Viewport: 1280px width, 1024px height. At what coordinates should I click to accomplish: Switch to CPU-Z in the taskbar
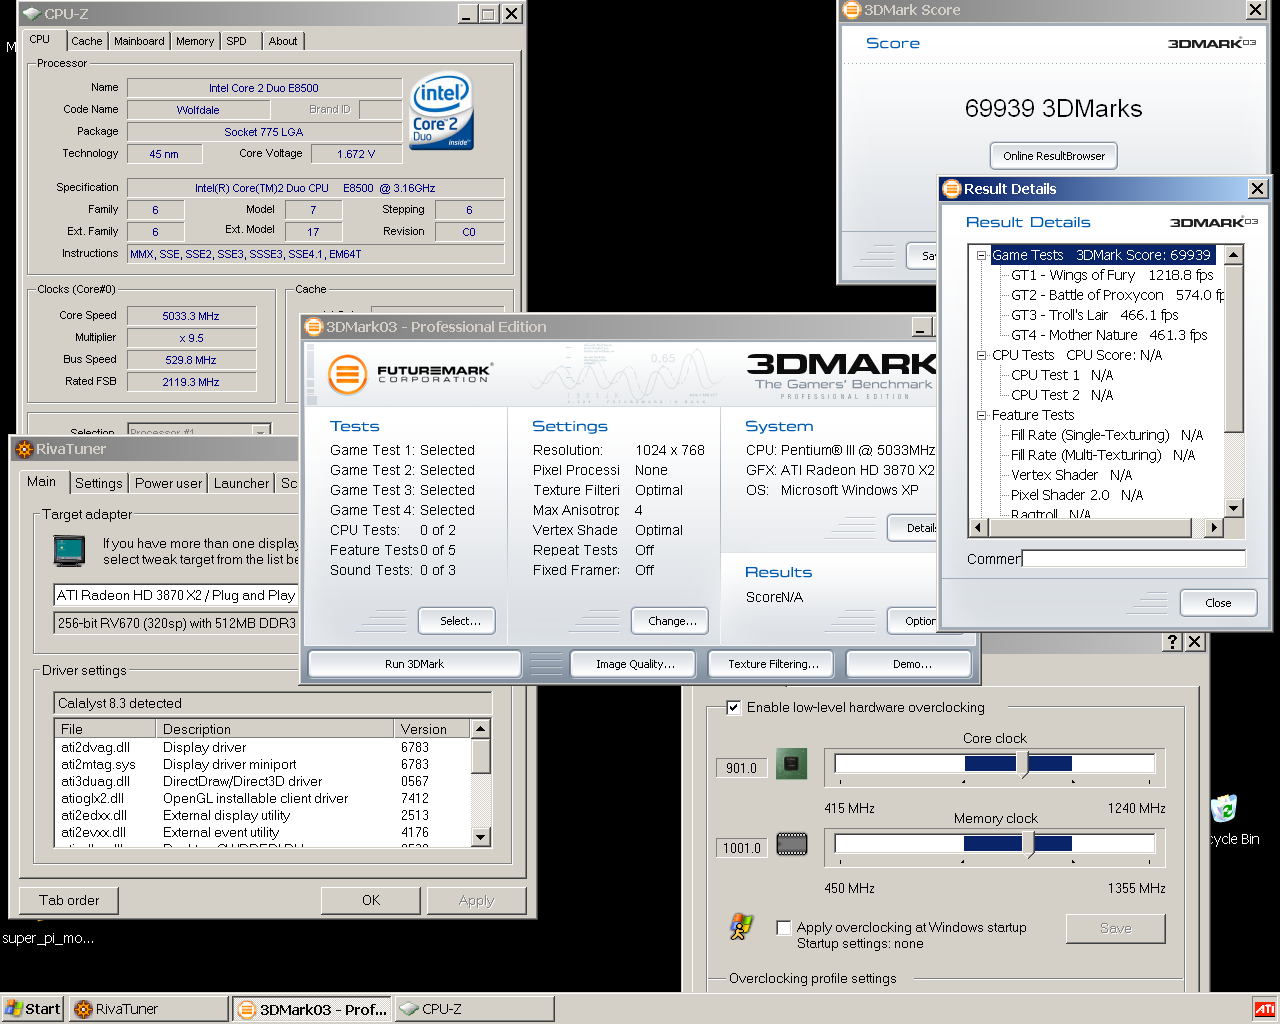[474, 1009]
